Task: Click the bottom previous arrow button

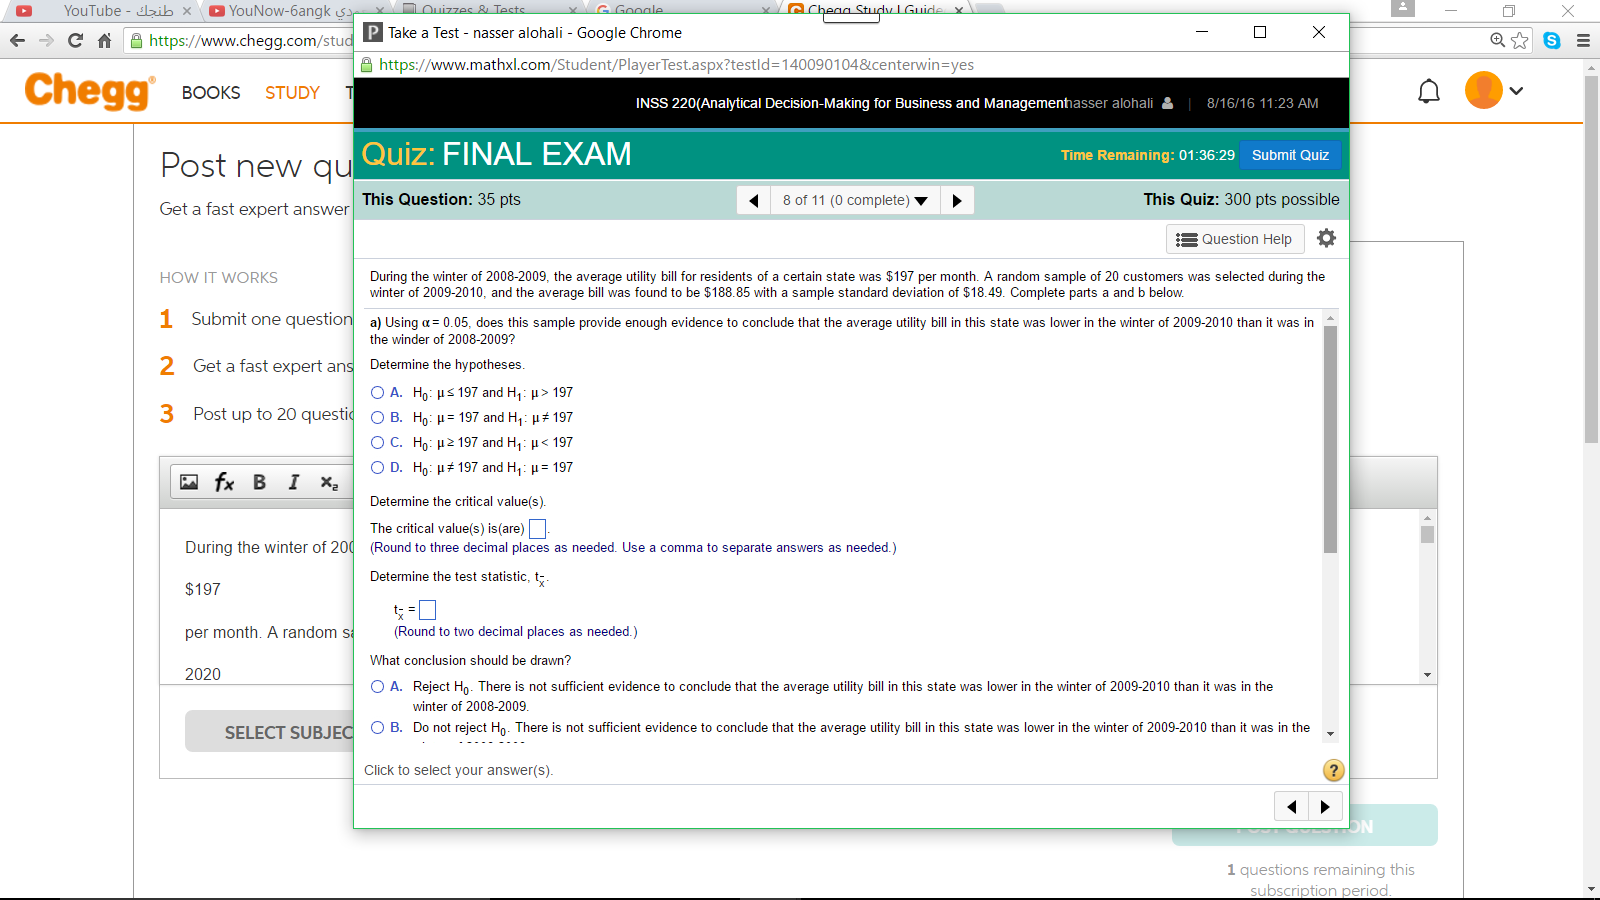Action: coord(1291,806)
